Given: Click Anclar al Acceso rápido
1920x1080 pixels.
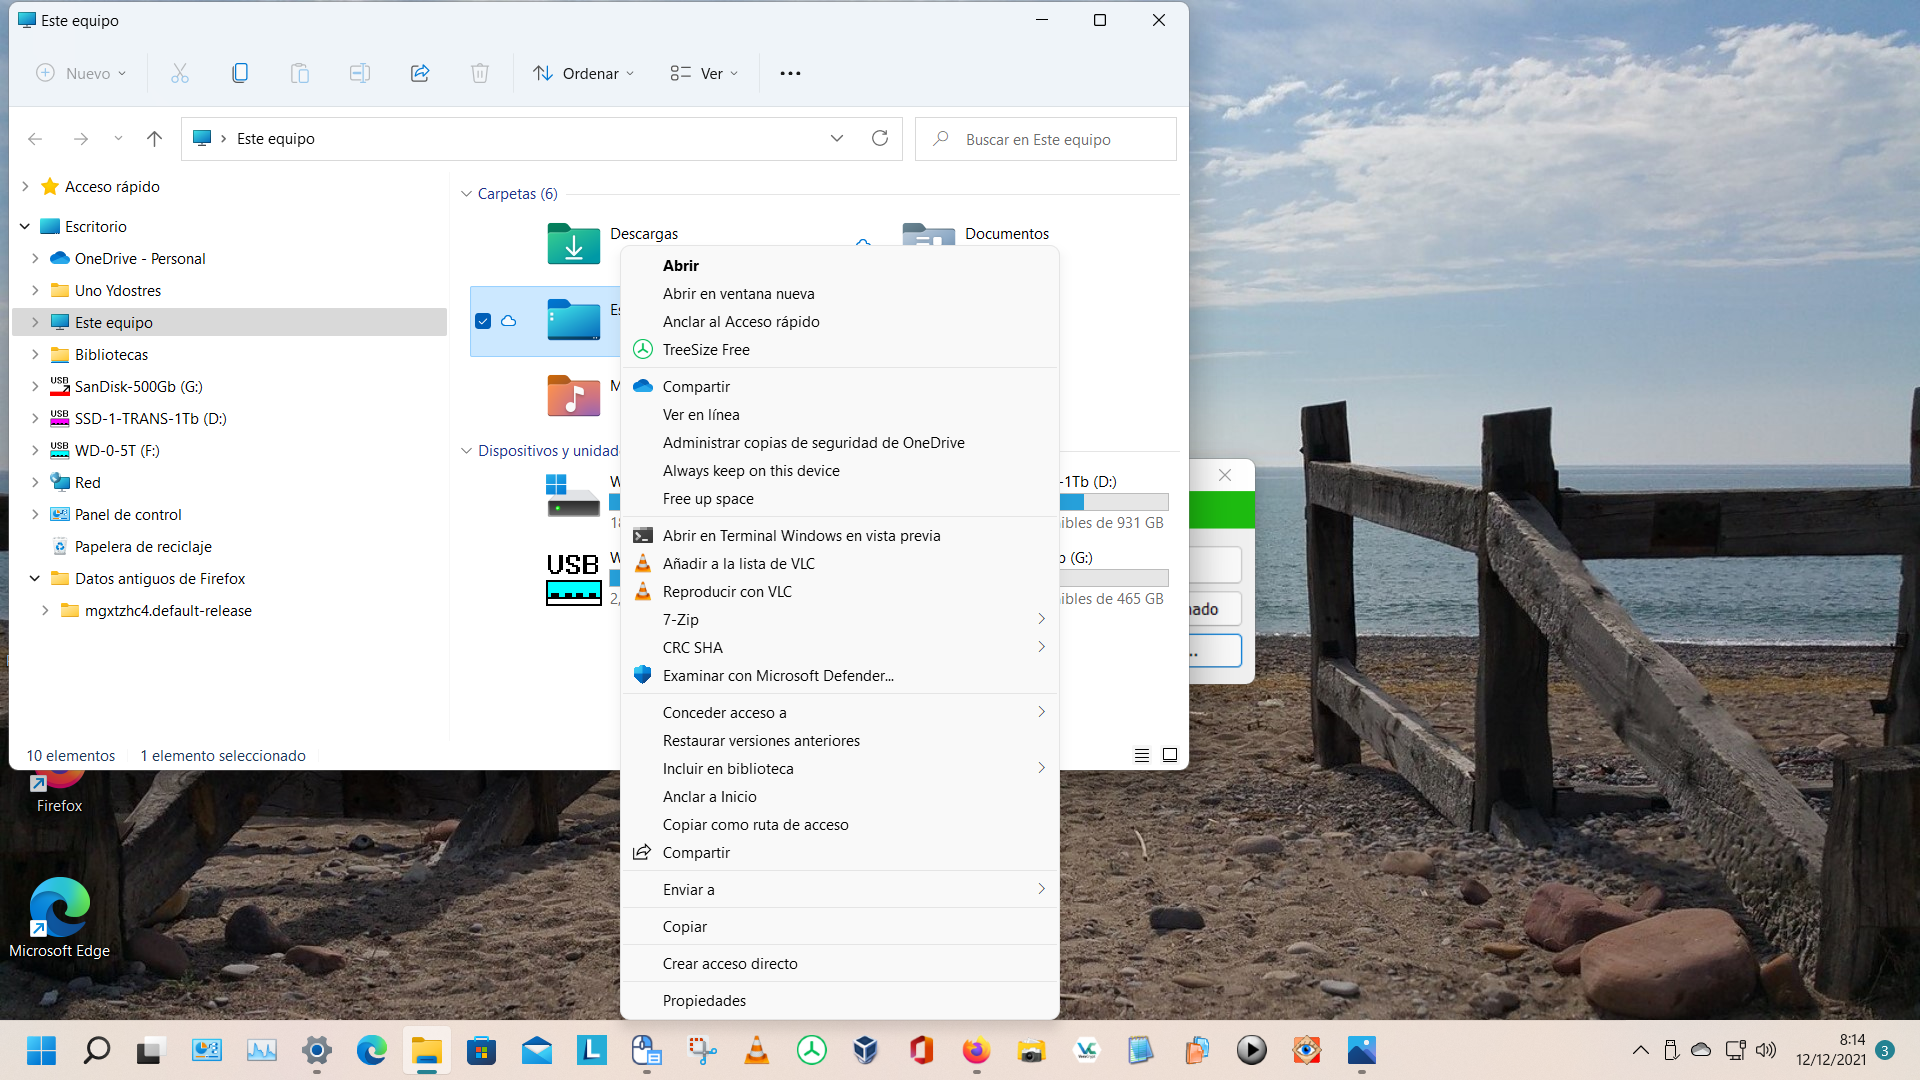Looking at the screenshot, I should click(741, 321).
